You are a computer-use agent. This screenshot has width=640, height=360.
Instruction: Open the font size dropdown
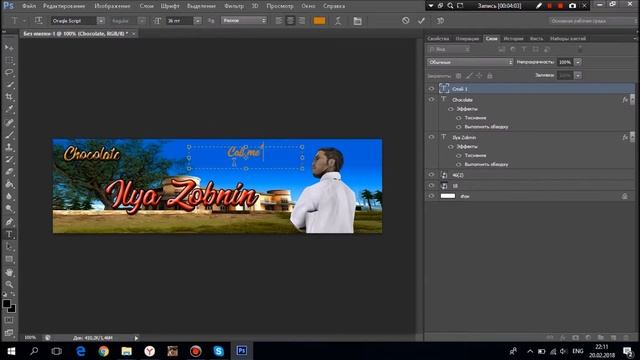(x=198, y=21)
